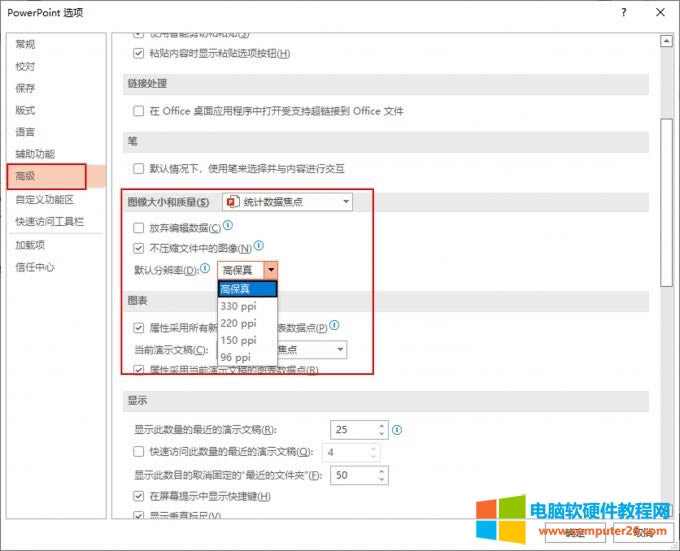Choose 96 ppi in the resolution dropdown
680x551 pixels.
click(235, 357)
